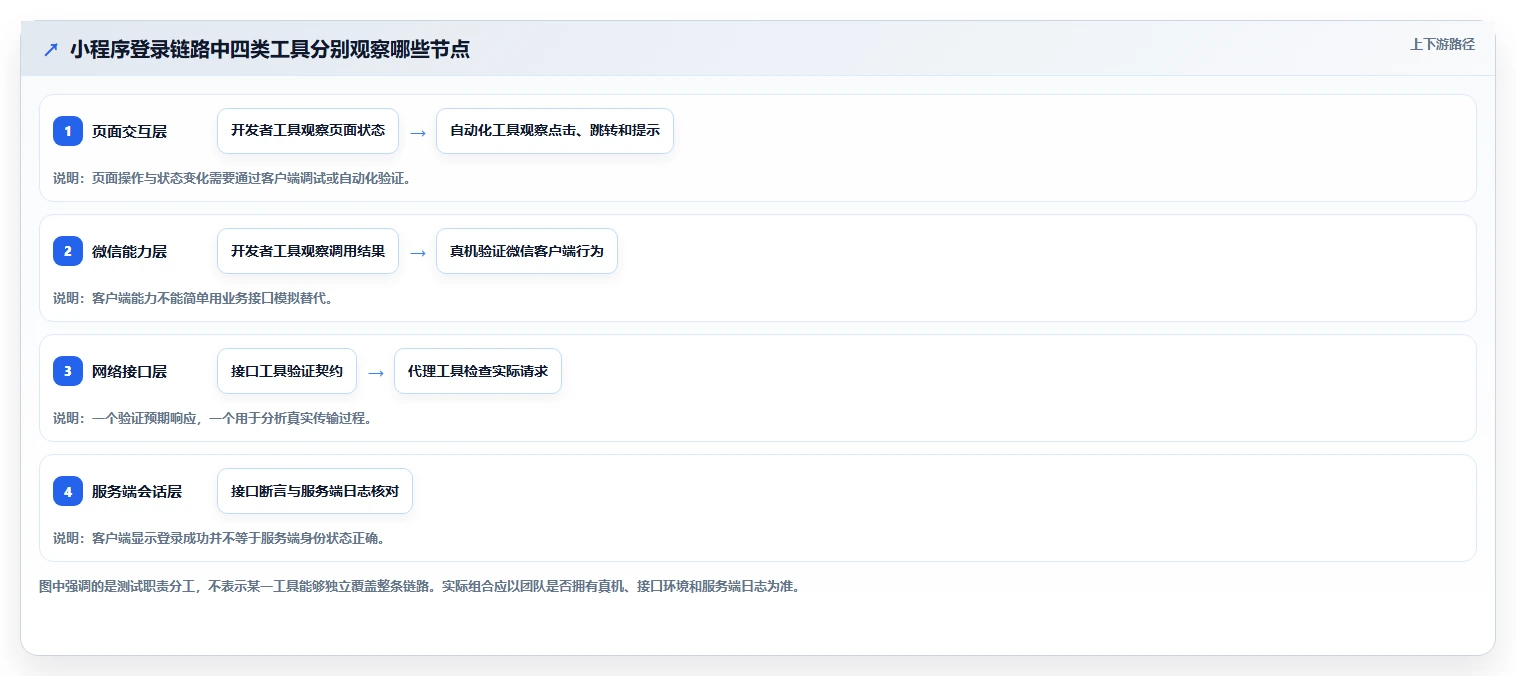Image resolution: width=1516 pixels, height=676 pixels.
Task: Click the arrow after 开发者工具观察调用结果
Action: (418, 252)
